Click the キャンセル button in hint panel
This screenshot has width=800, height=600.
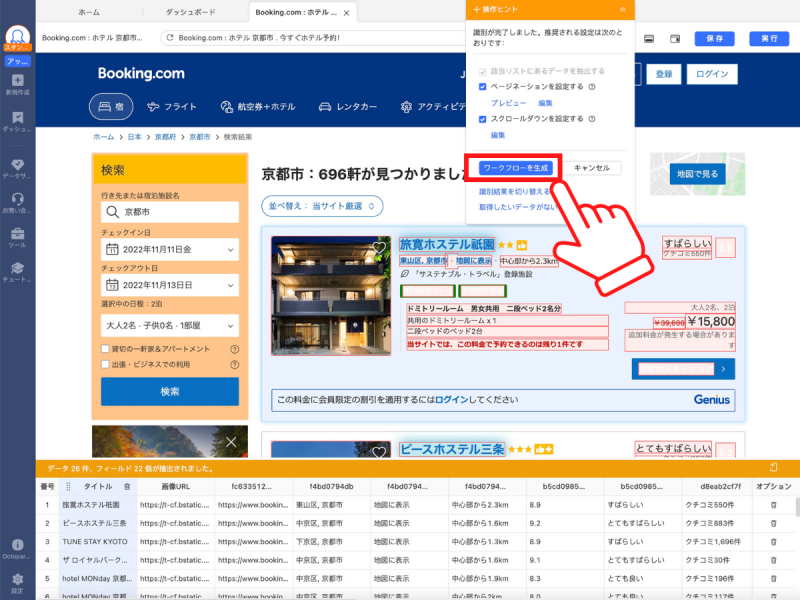(591, 168)
